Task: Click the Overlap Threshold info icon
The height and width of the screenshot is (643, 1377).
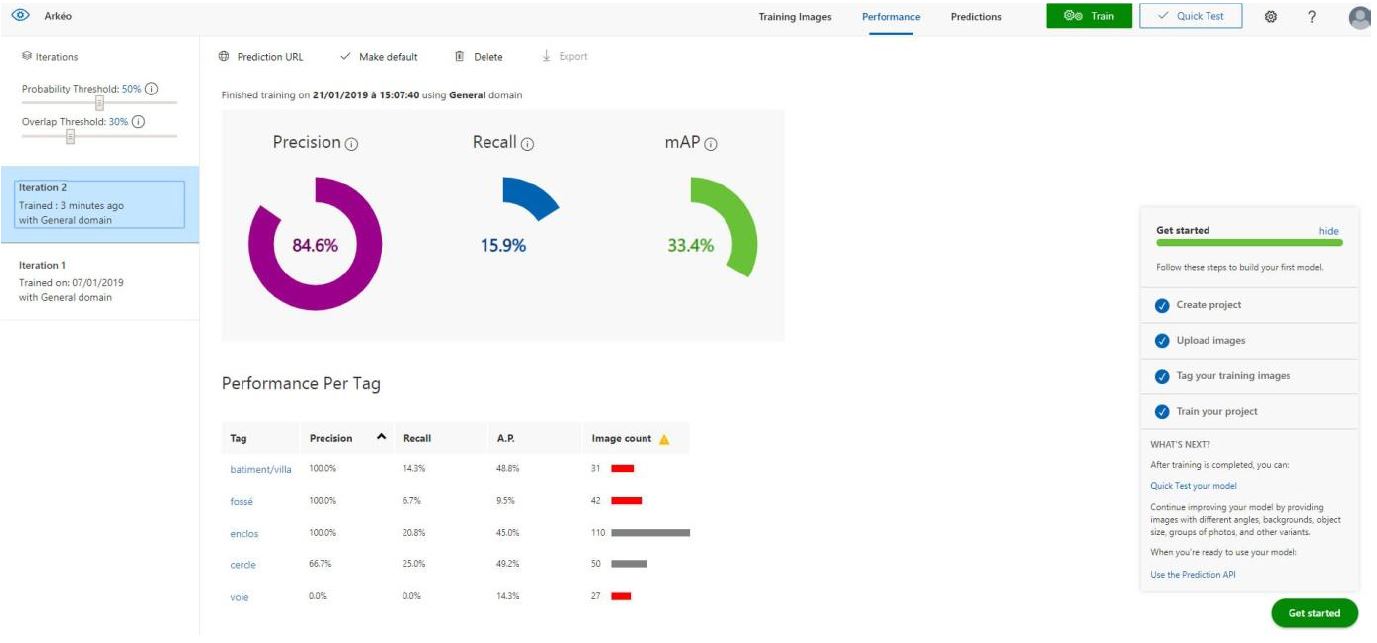Action: click(x=139, y=122)
